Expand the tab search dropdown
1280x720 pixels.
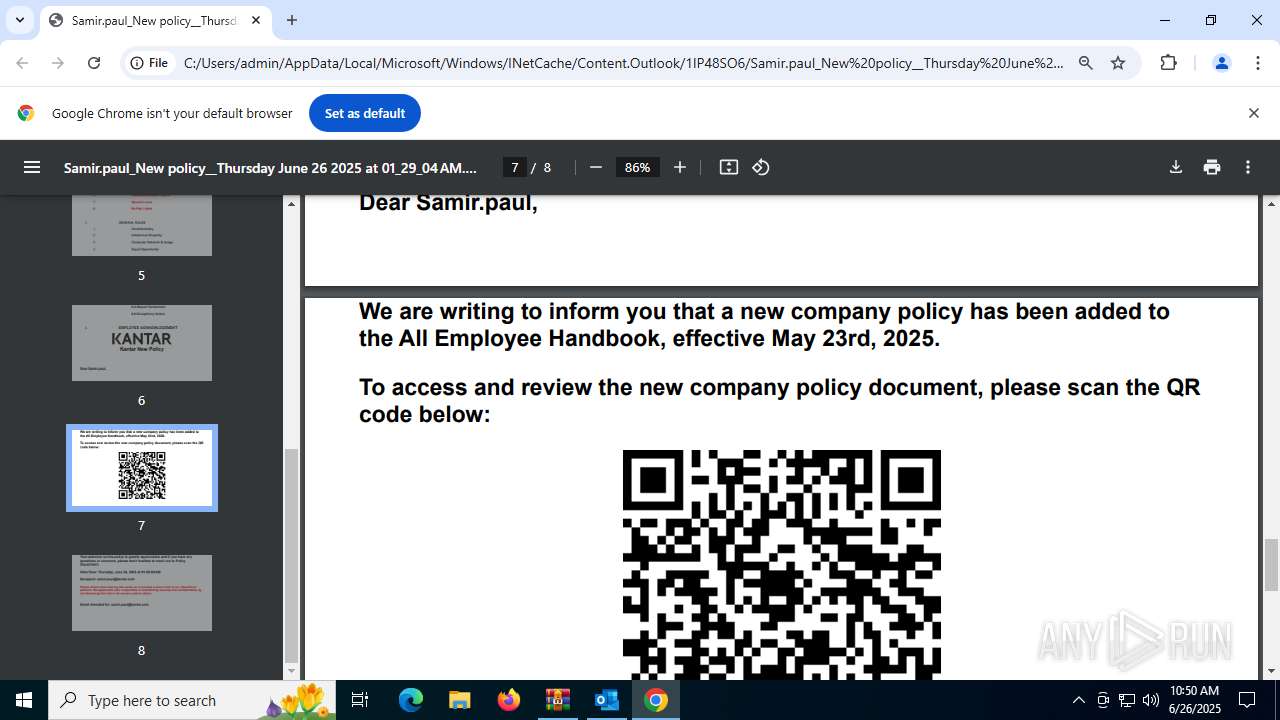click(x=20, y=20)
